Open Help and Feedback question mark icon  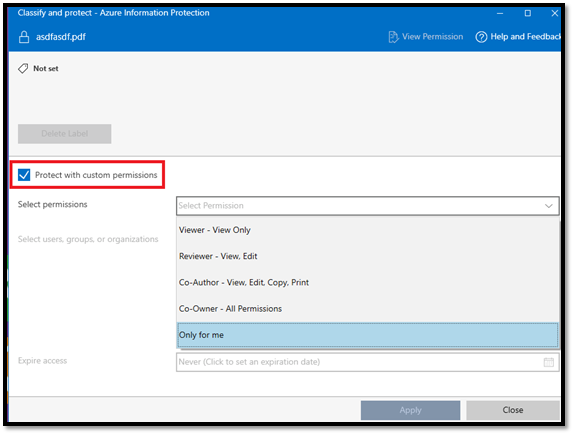(x=481, y=37)
